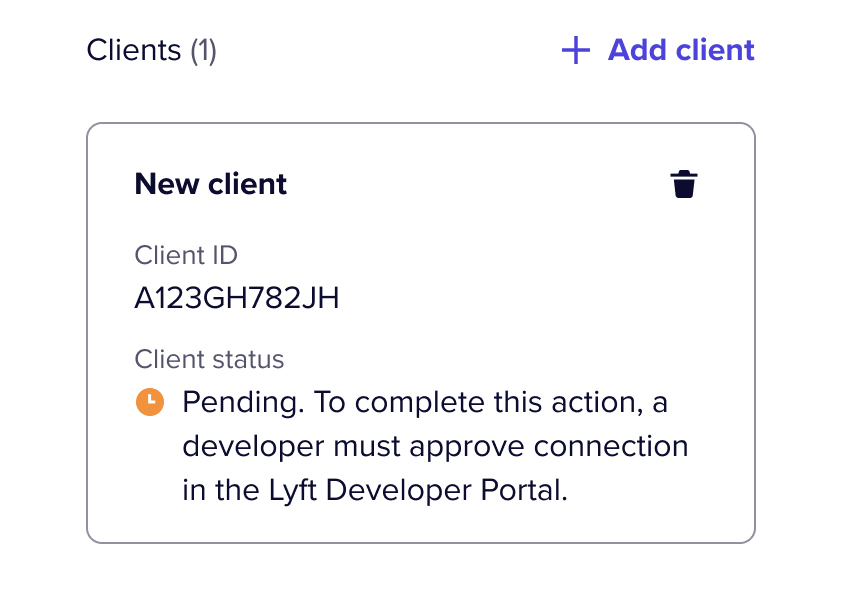
Task: Click the (1) clients count
Action: pos(203,50)
